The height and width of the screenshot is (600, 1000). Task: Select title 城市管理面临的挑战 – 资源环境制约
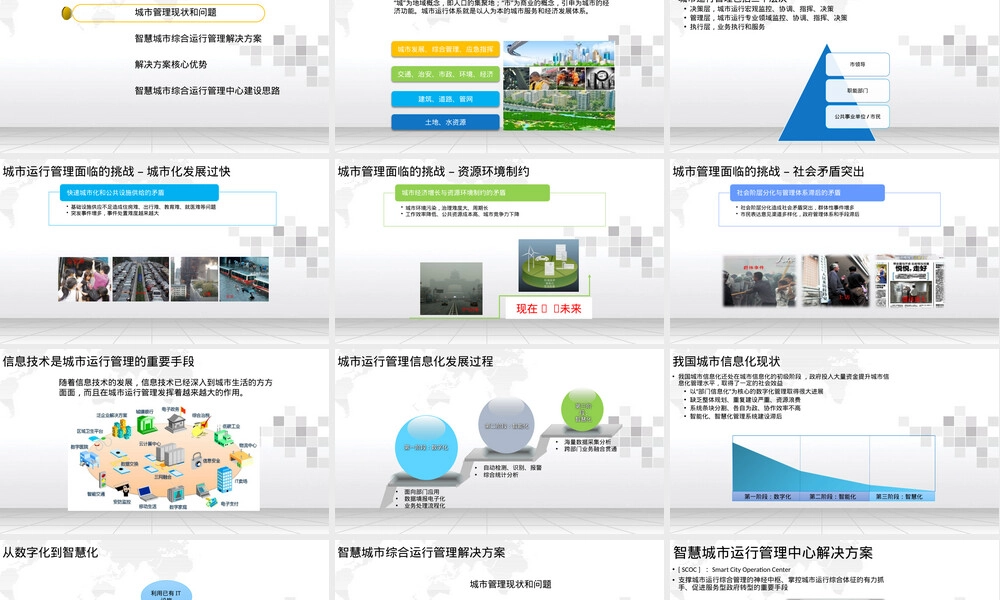click(433, 172)
